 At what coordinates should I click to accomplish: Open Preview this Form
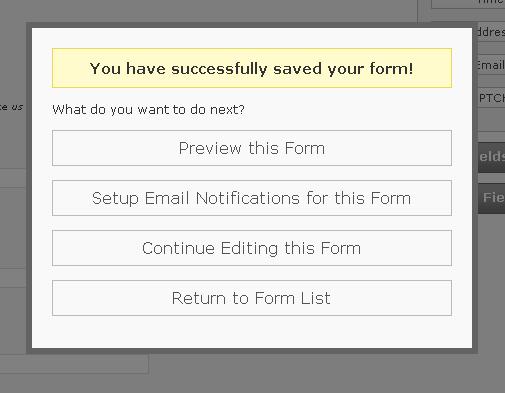252,148
